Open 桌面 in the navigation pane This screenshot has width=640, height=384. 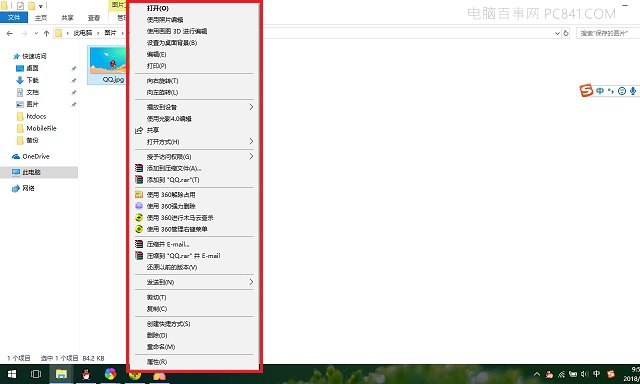pyautogui.click(x=32, y=68)
